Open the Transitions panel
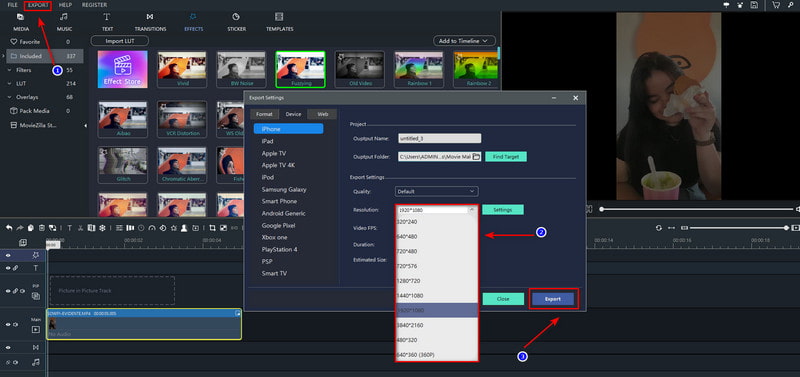The image size is (800, 377). click(150, 22)
